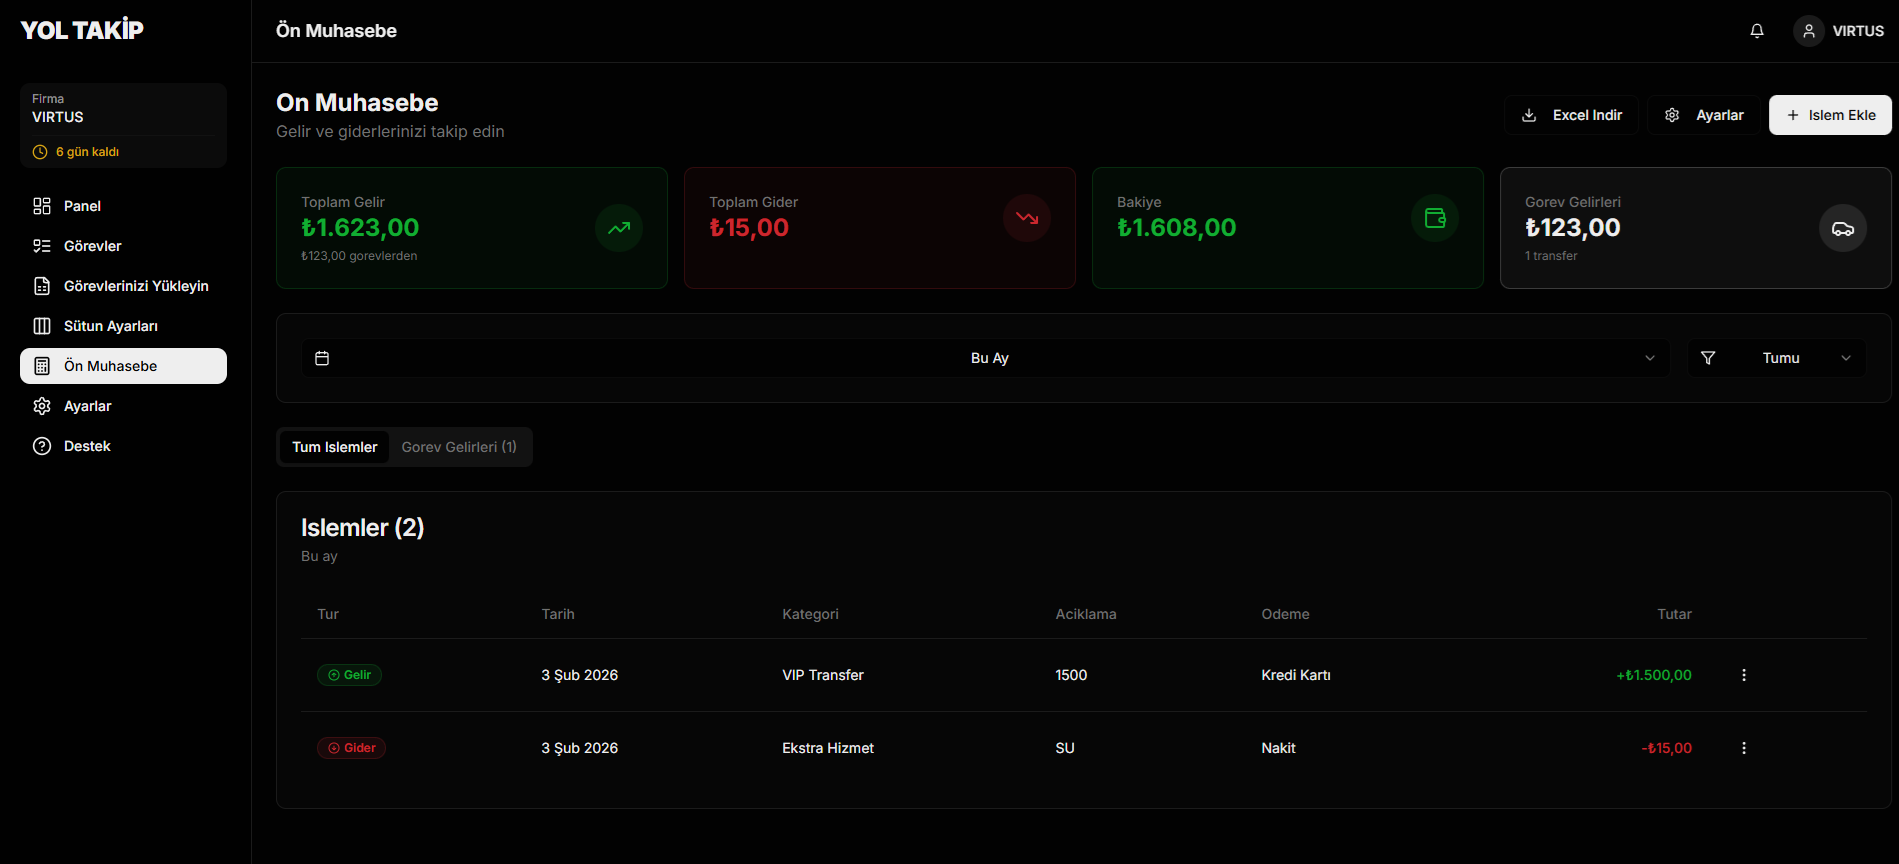The height and width of the screenshot is (864, 1899).
Task: Open three-dot menu for Ekstra Hizmet row
Action: [x=1744, y=748]
